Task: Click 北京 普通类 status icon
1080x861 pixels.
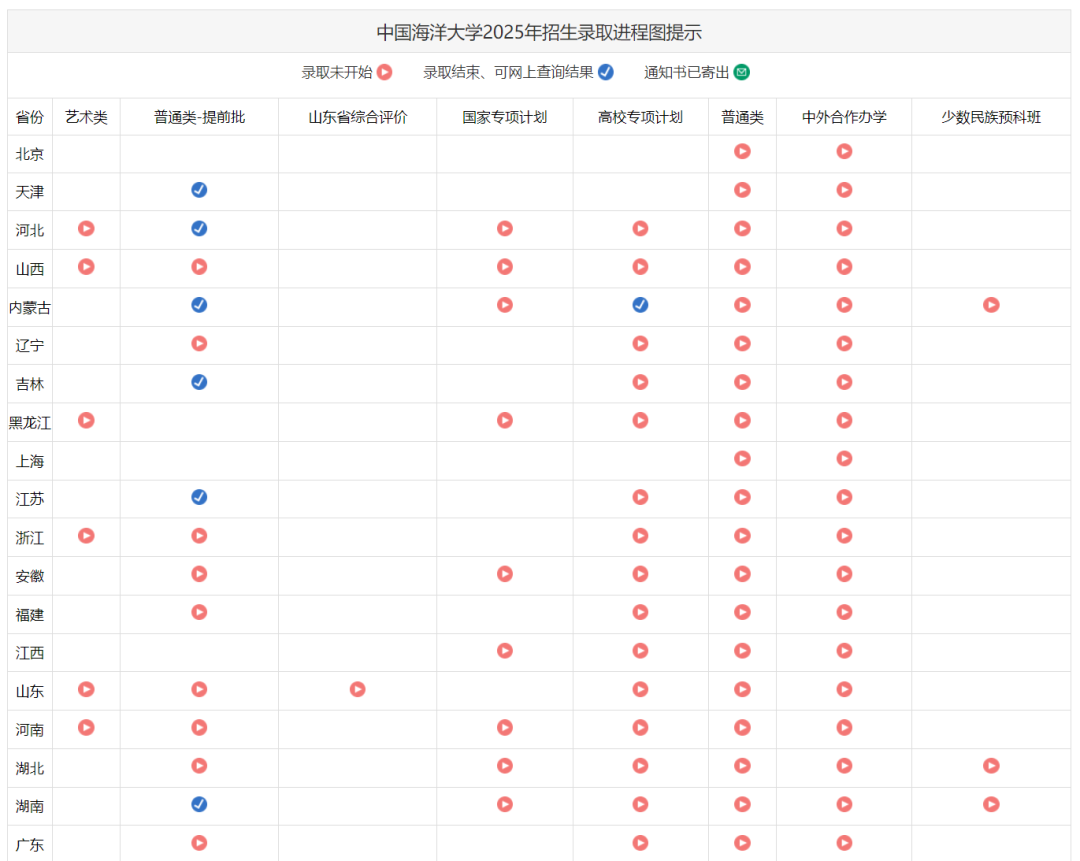Action: coord(742,152)
